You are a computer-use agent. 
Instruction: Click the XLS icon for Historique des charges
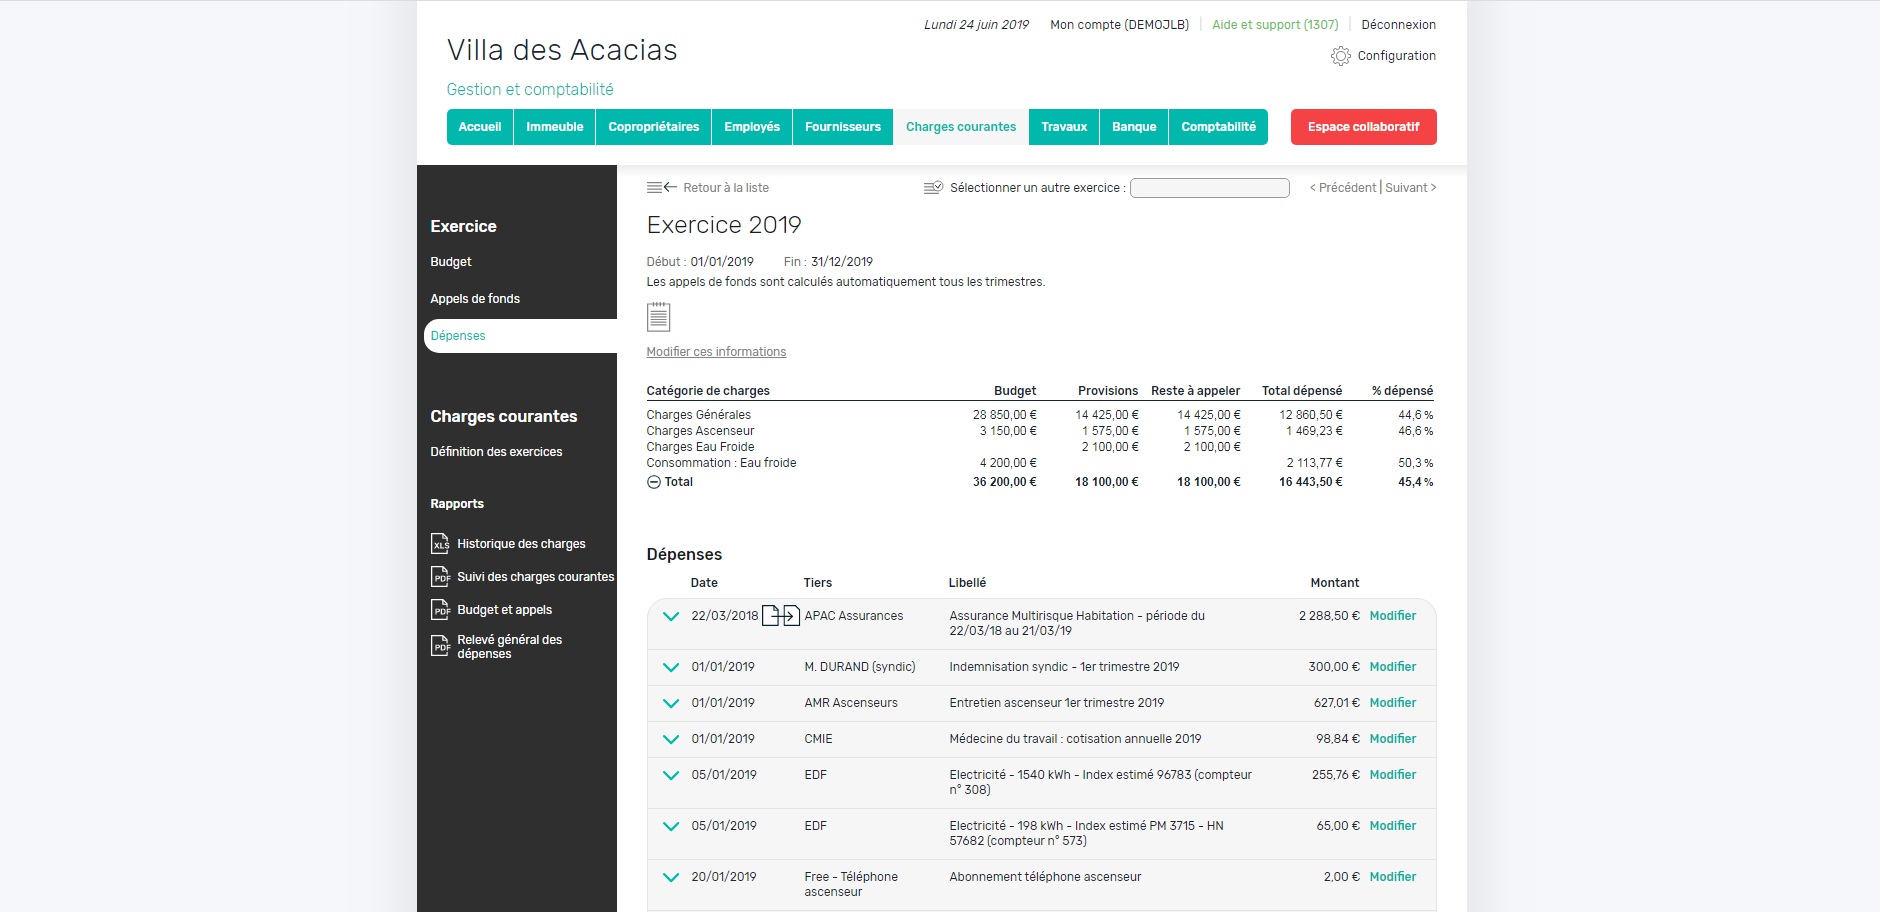tap(440, 544)
